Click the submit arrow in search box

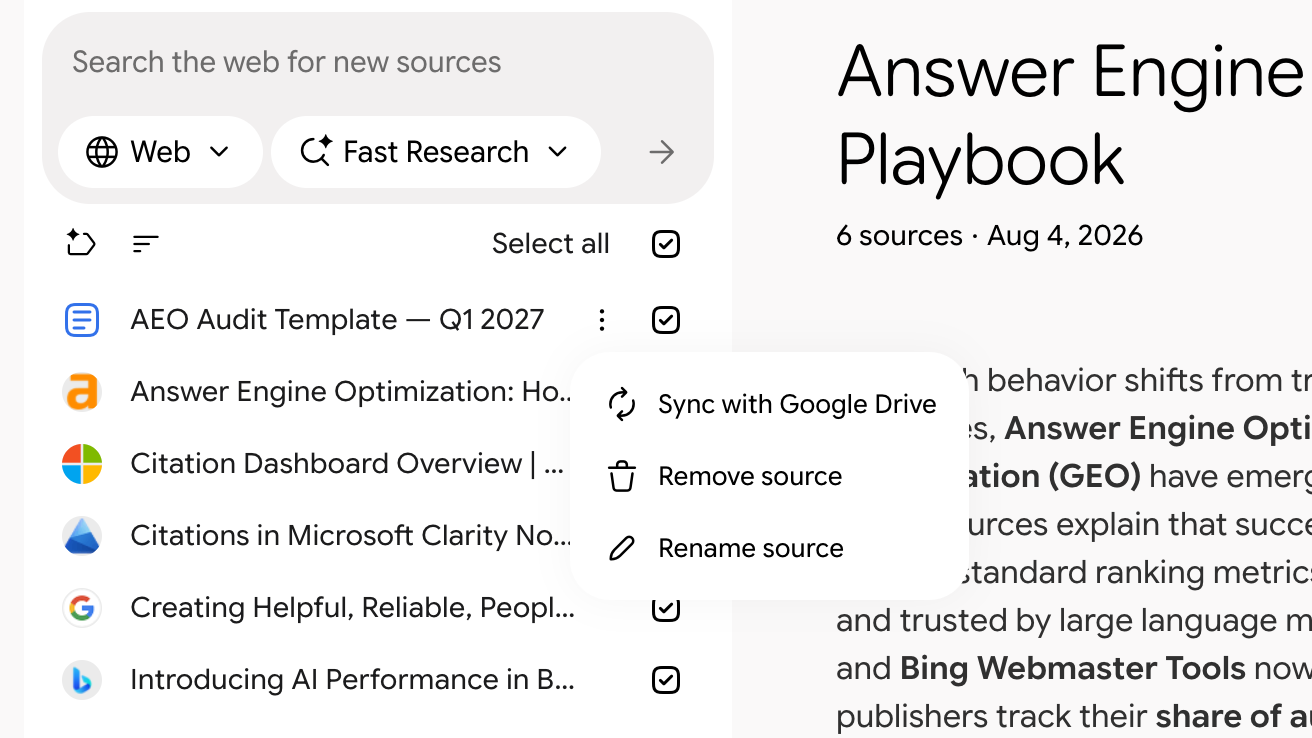click(661, 152)
